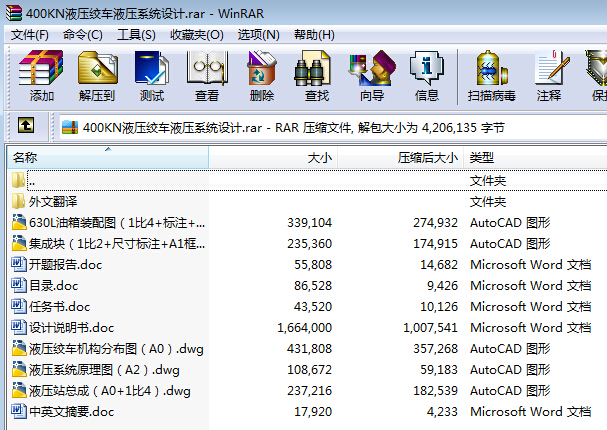Go up one folder level arrow
This screenshot has height=430, width=607.
coord(26,125)
